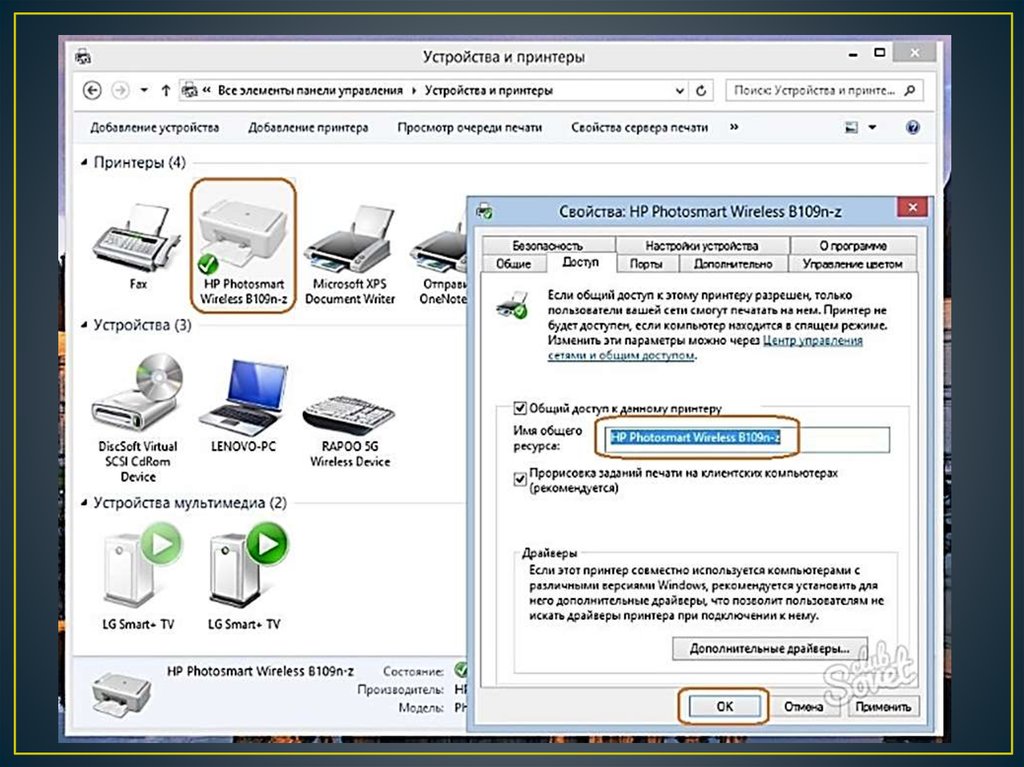This screenshot has height=767, width=1024.
Task: Select the LENOVO-PC laptop icon
Action: pyautogui.click(x=243, y=393)
